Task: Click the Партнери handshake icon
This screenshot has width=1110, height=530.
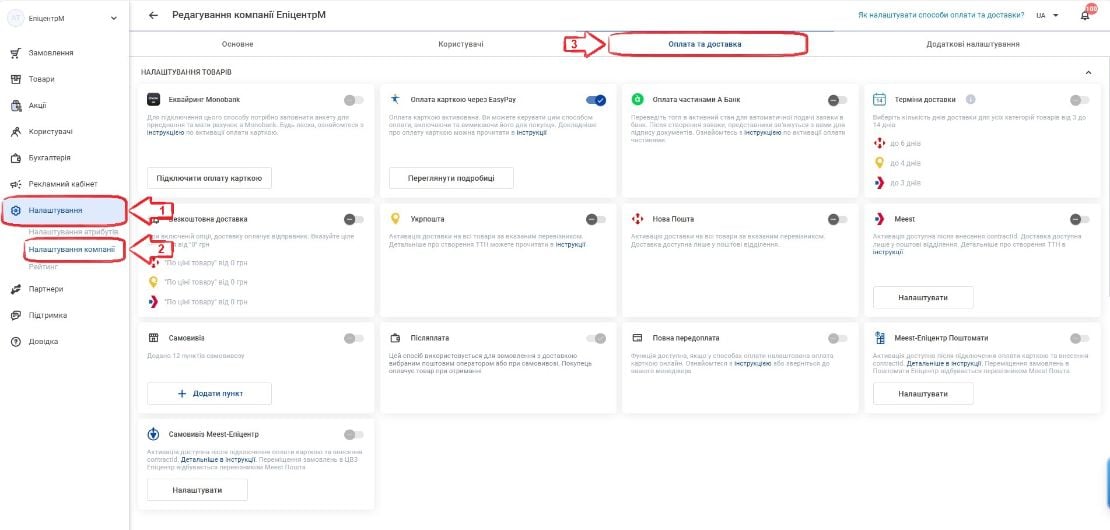Action: tap(16, 289)
